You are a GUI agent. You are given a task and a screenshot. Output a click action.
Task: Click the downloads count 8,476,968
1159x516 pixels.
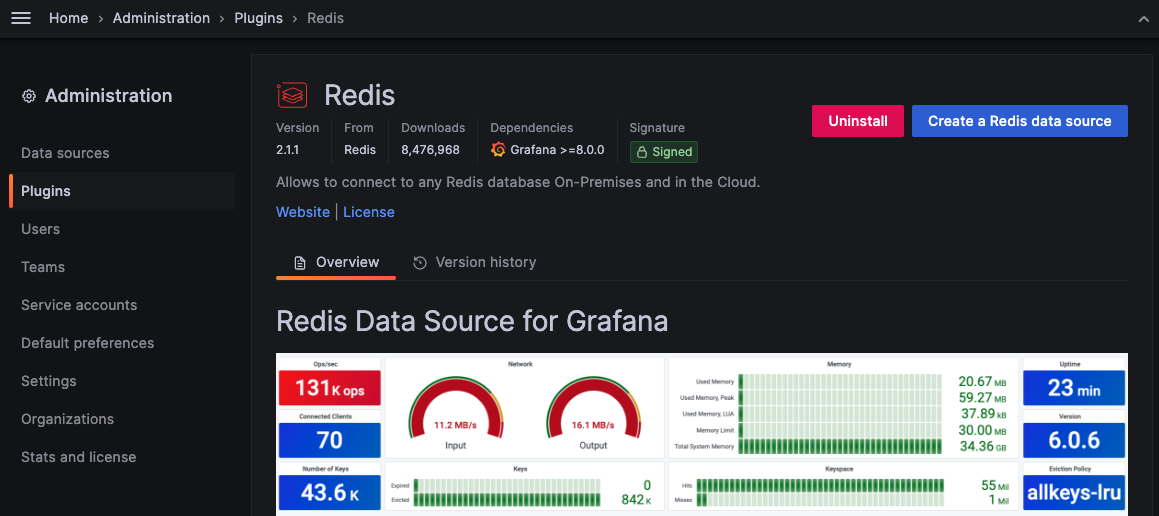[430, 150]
